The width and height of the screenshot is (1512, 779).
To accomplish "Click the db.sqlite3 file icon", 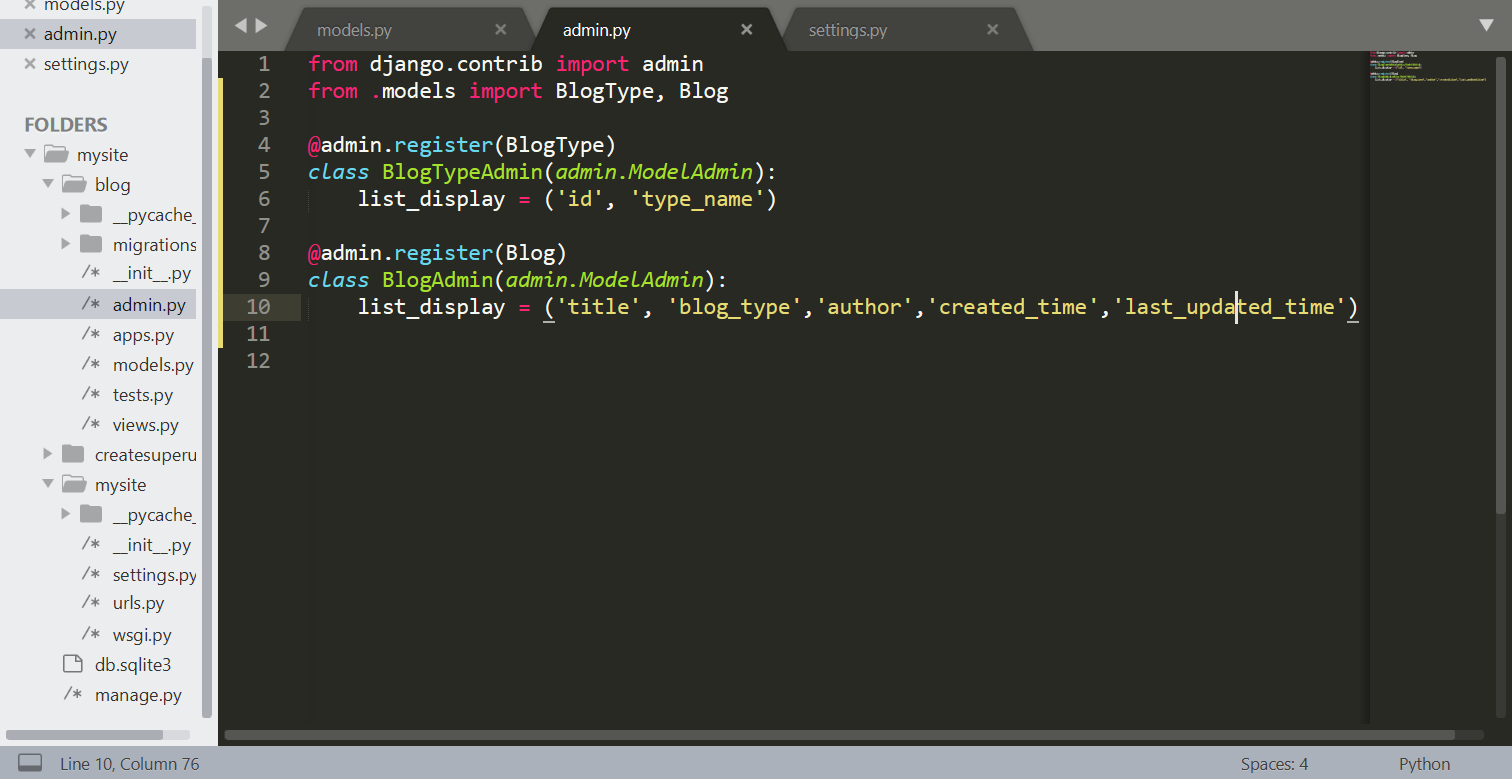I will coord(72,664).
